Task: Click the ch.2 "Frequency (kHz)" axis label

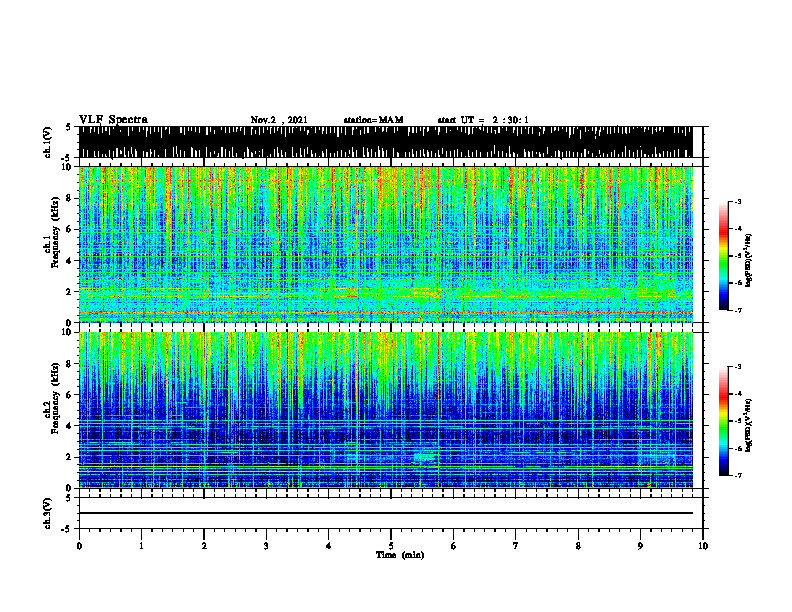Action: (55, 398)
